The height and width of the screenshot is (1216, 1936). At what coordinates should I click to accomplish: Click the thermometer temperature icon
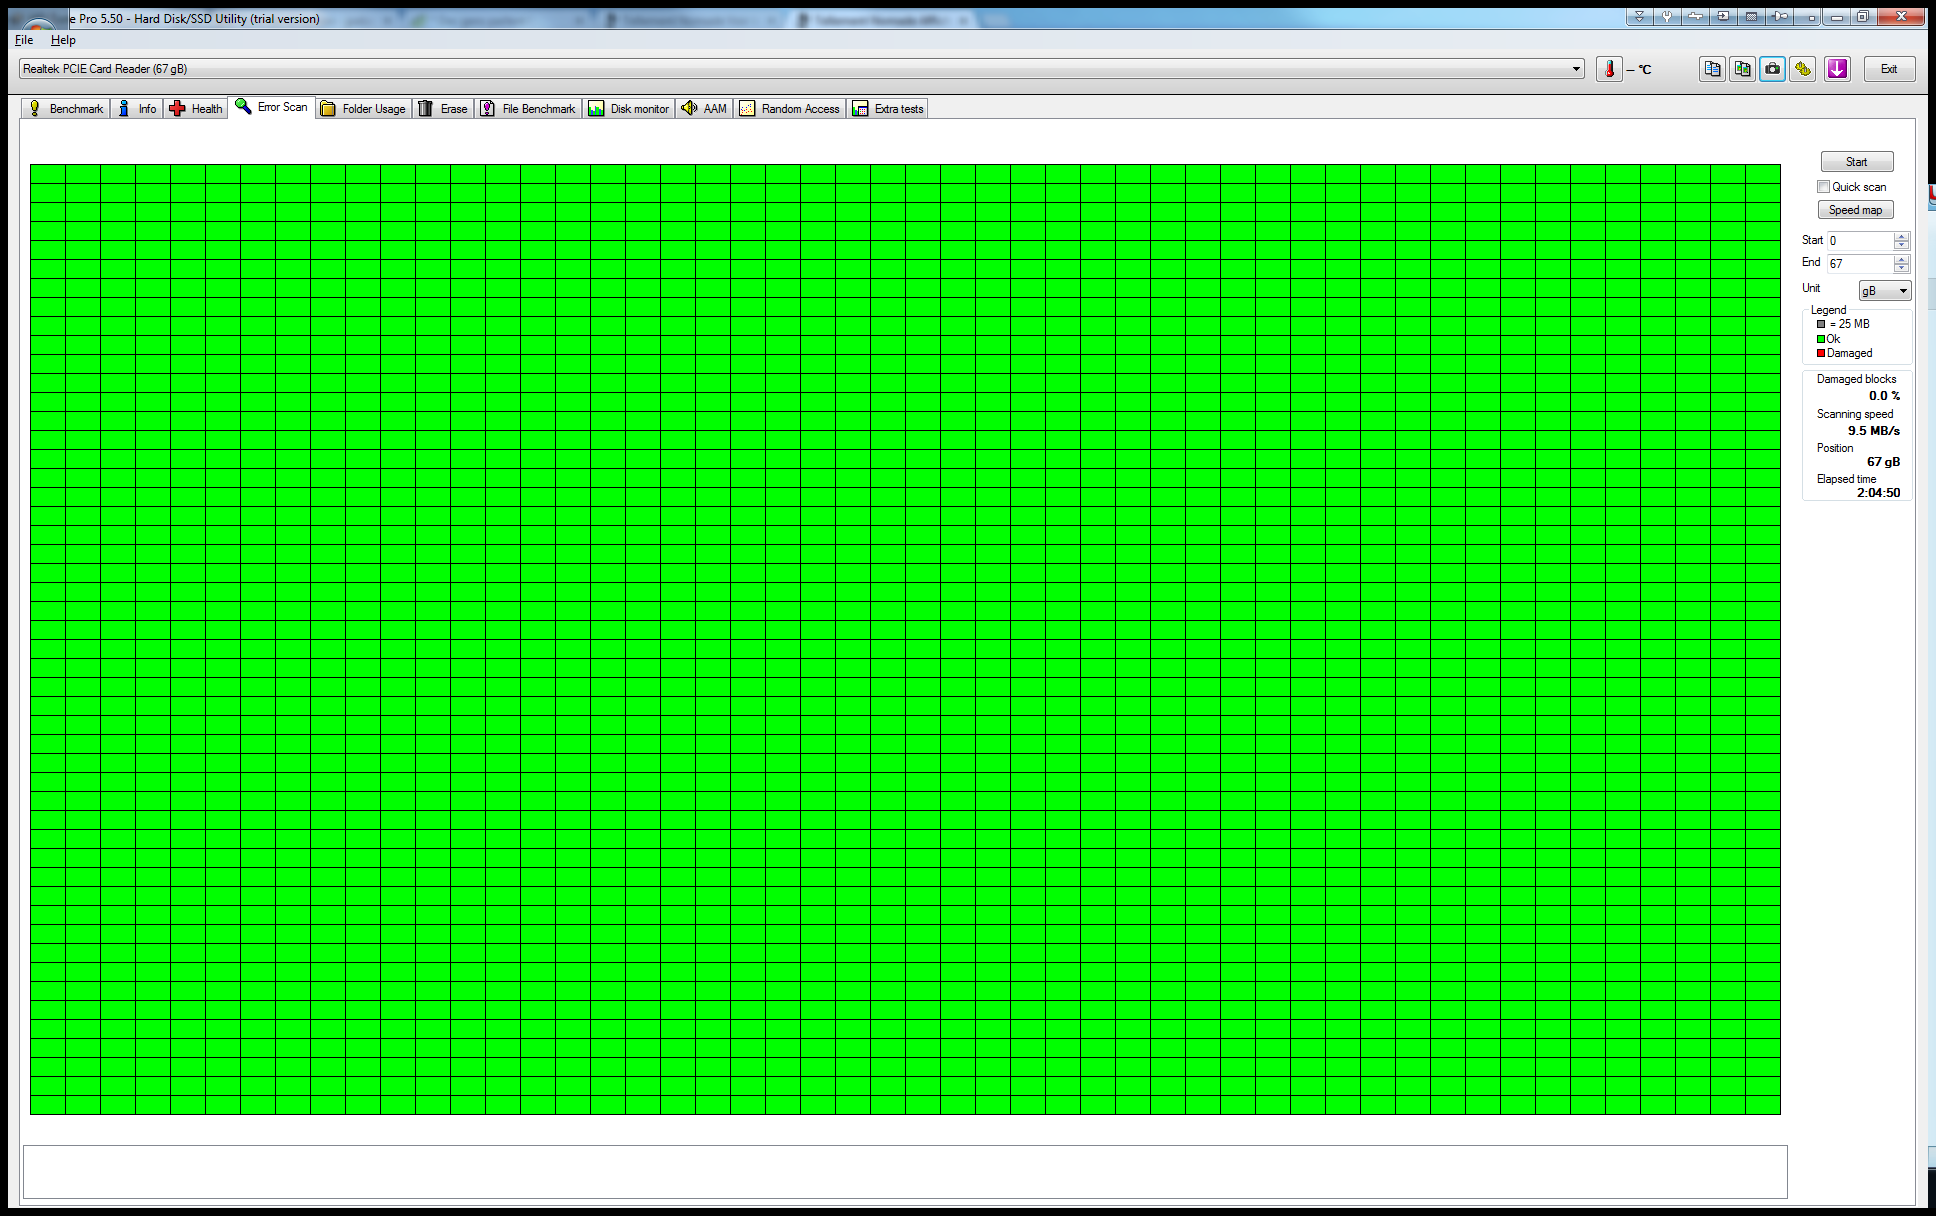tap(1609, 69)
